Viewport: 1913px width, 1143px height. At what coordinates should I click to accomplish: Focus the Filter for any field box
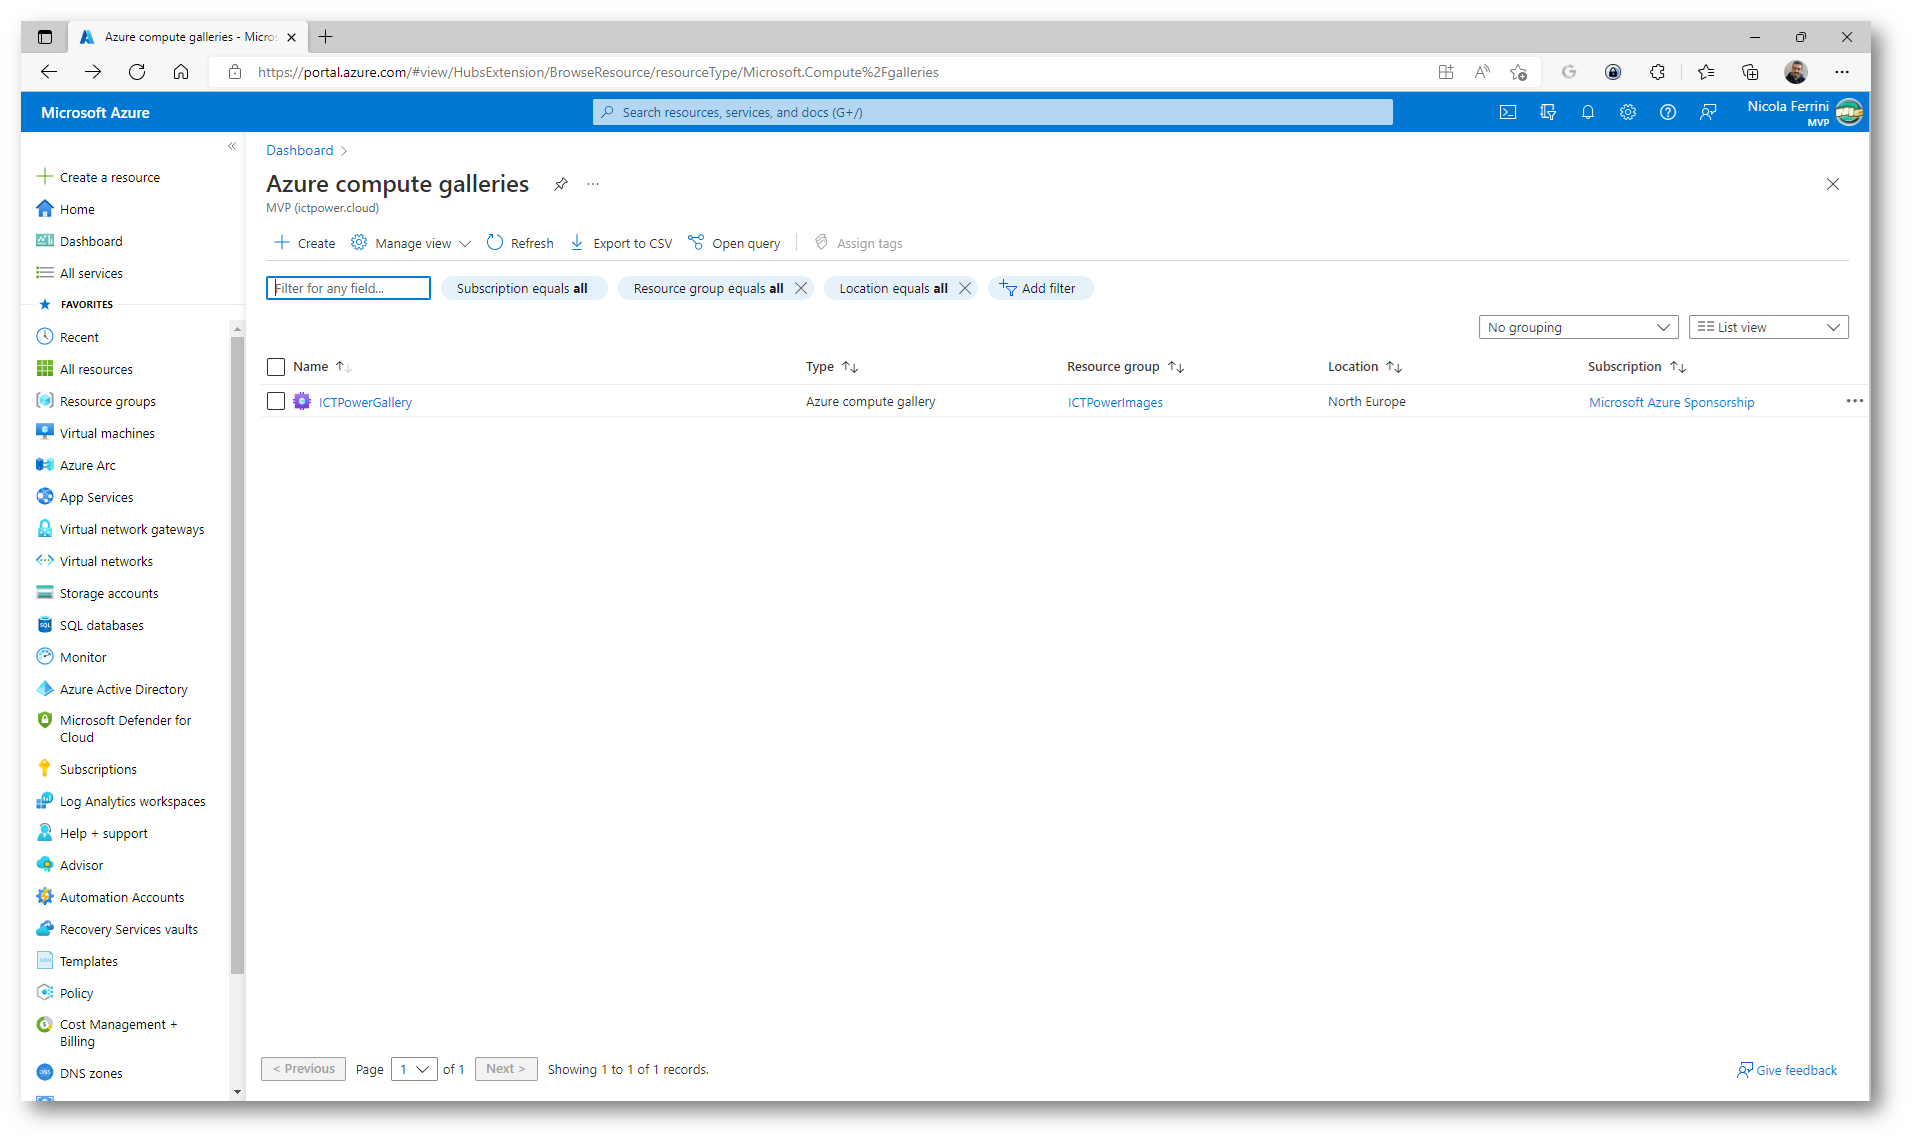point(348,288)
